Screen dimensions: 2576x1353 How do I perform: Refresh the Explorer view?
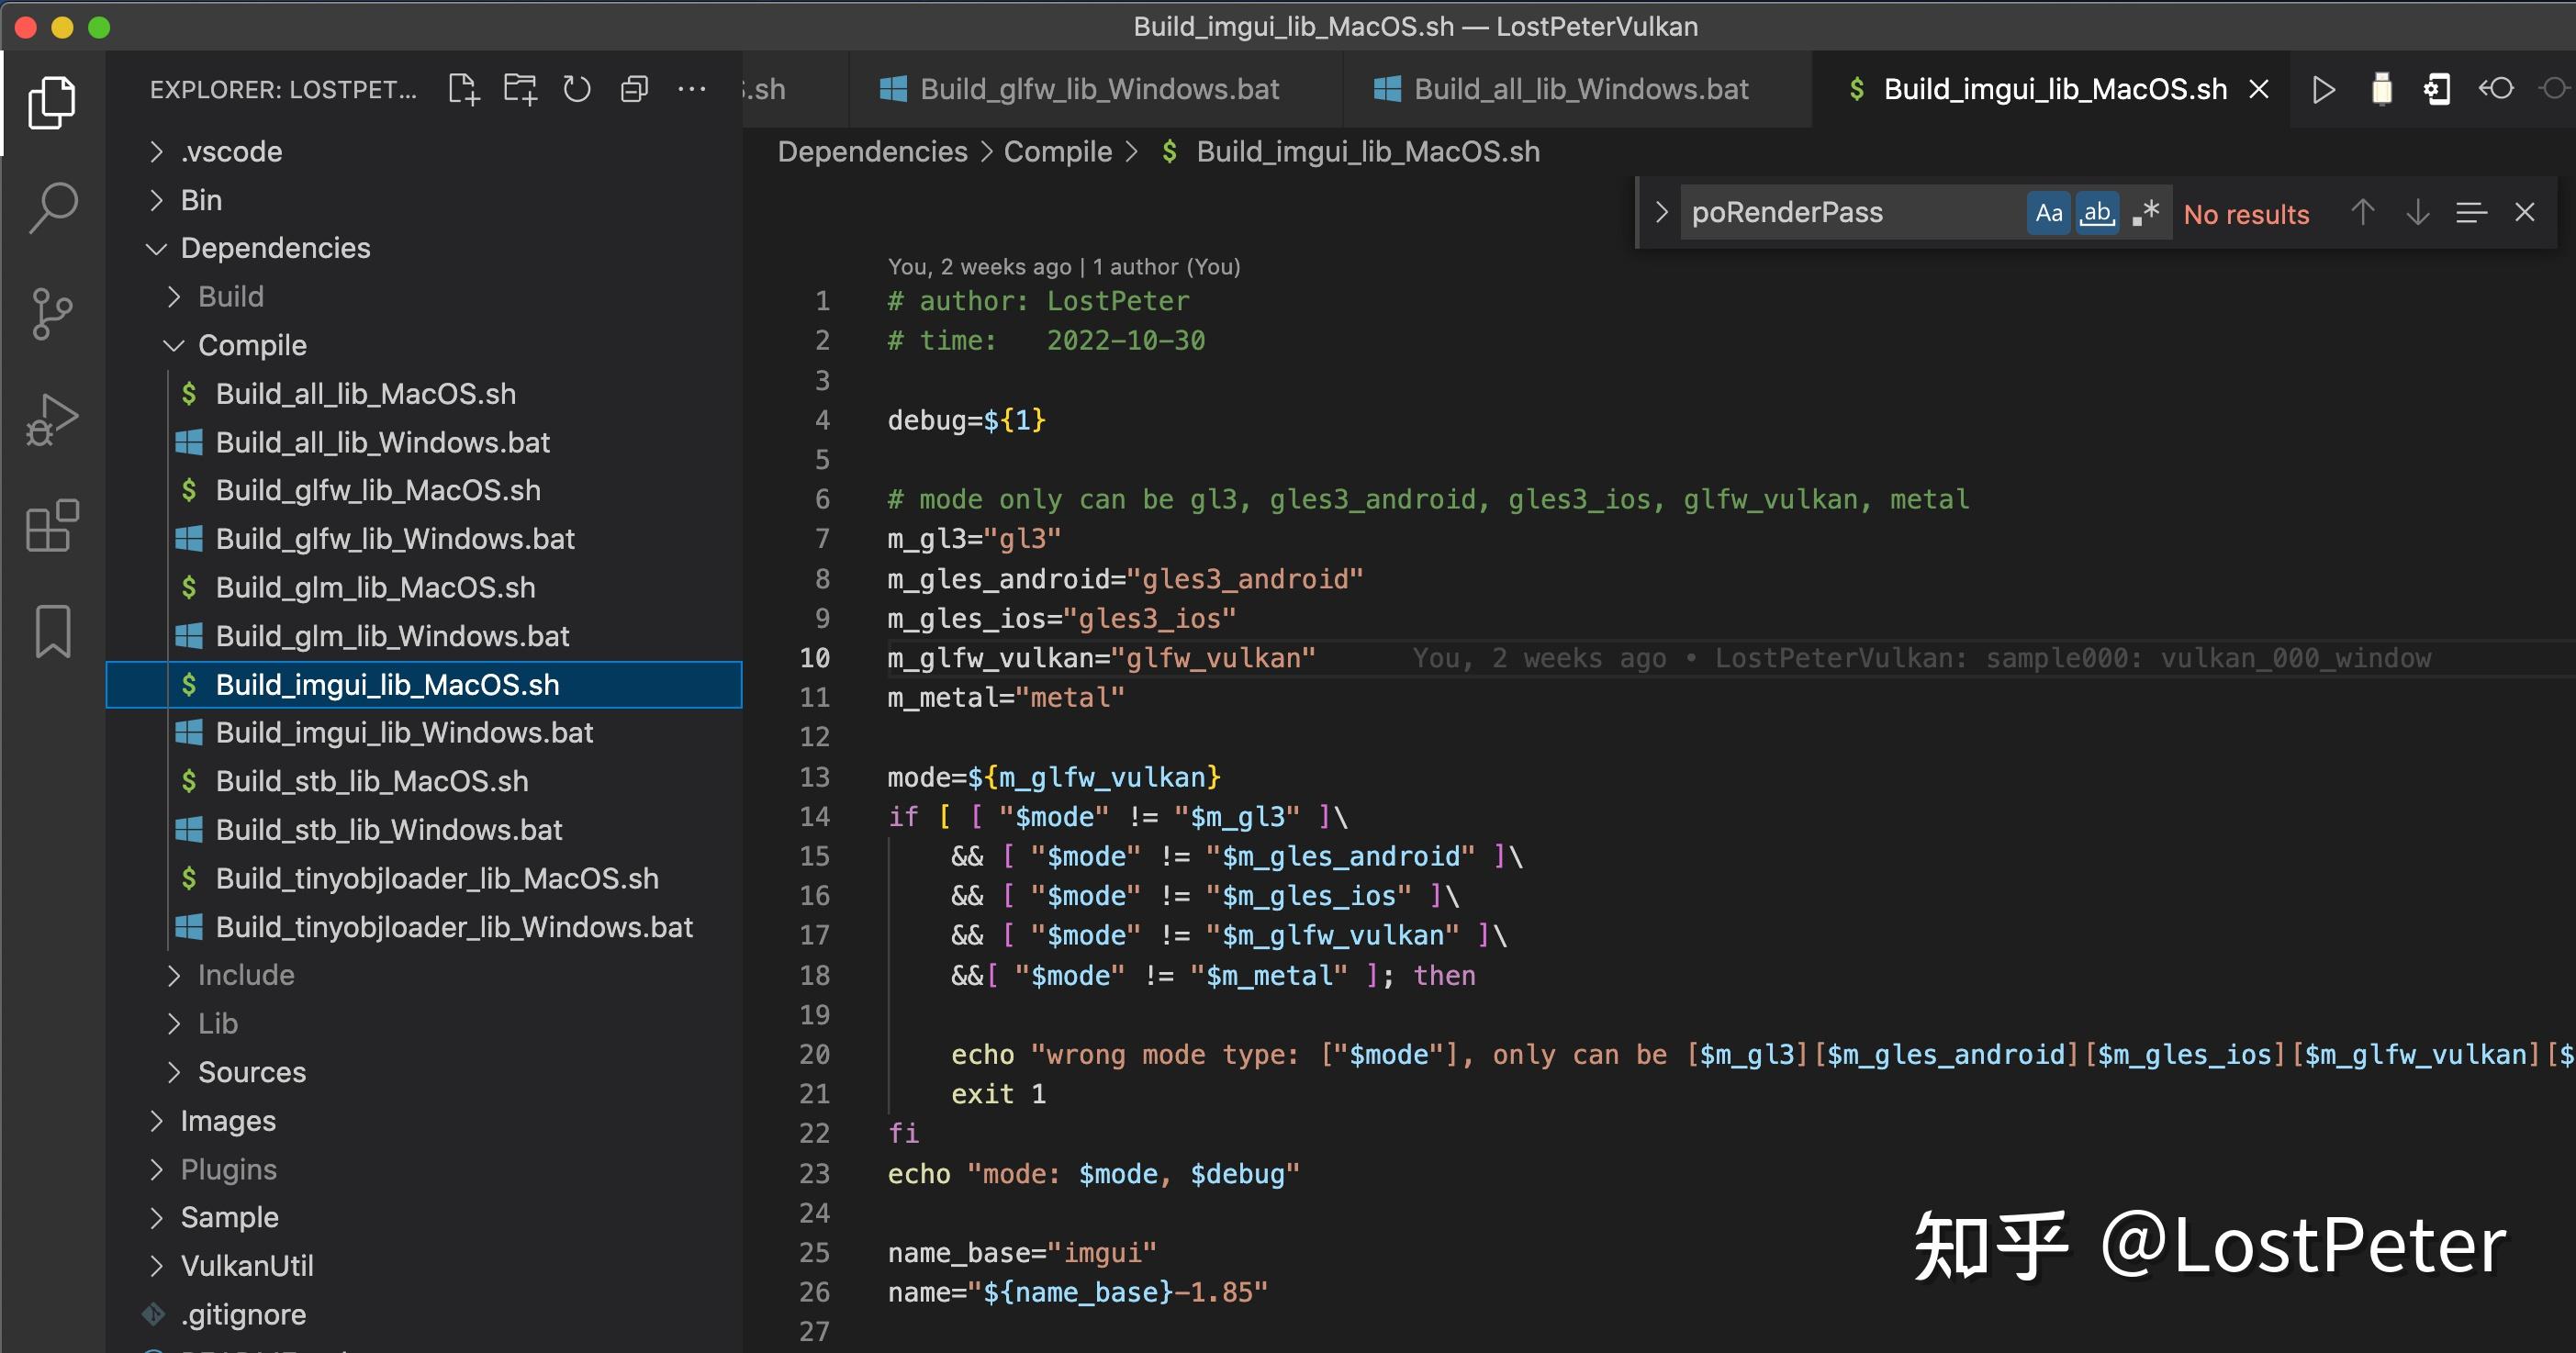577,89
